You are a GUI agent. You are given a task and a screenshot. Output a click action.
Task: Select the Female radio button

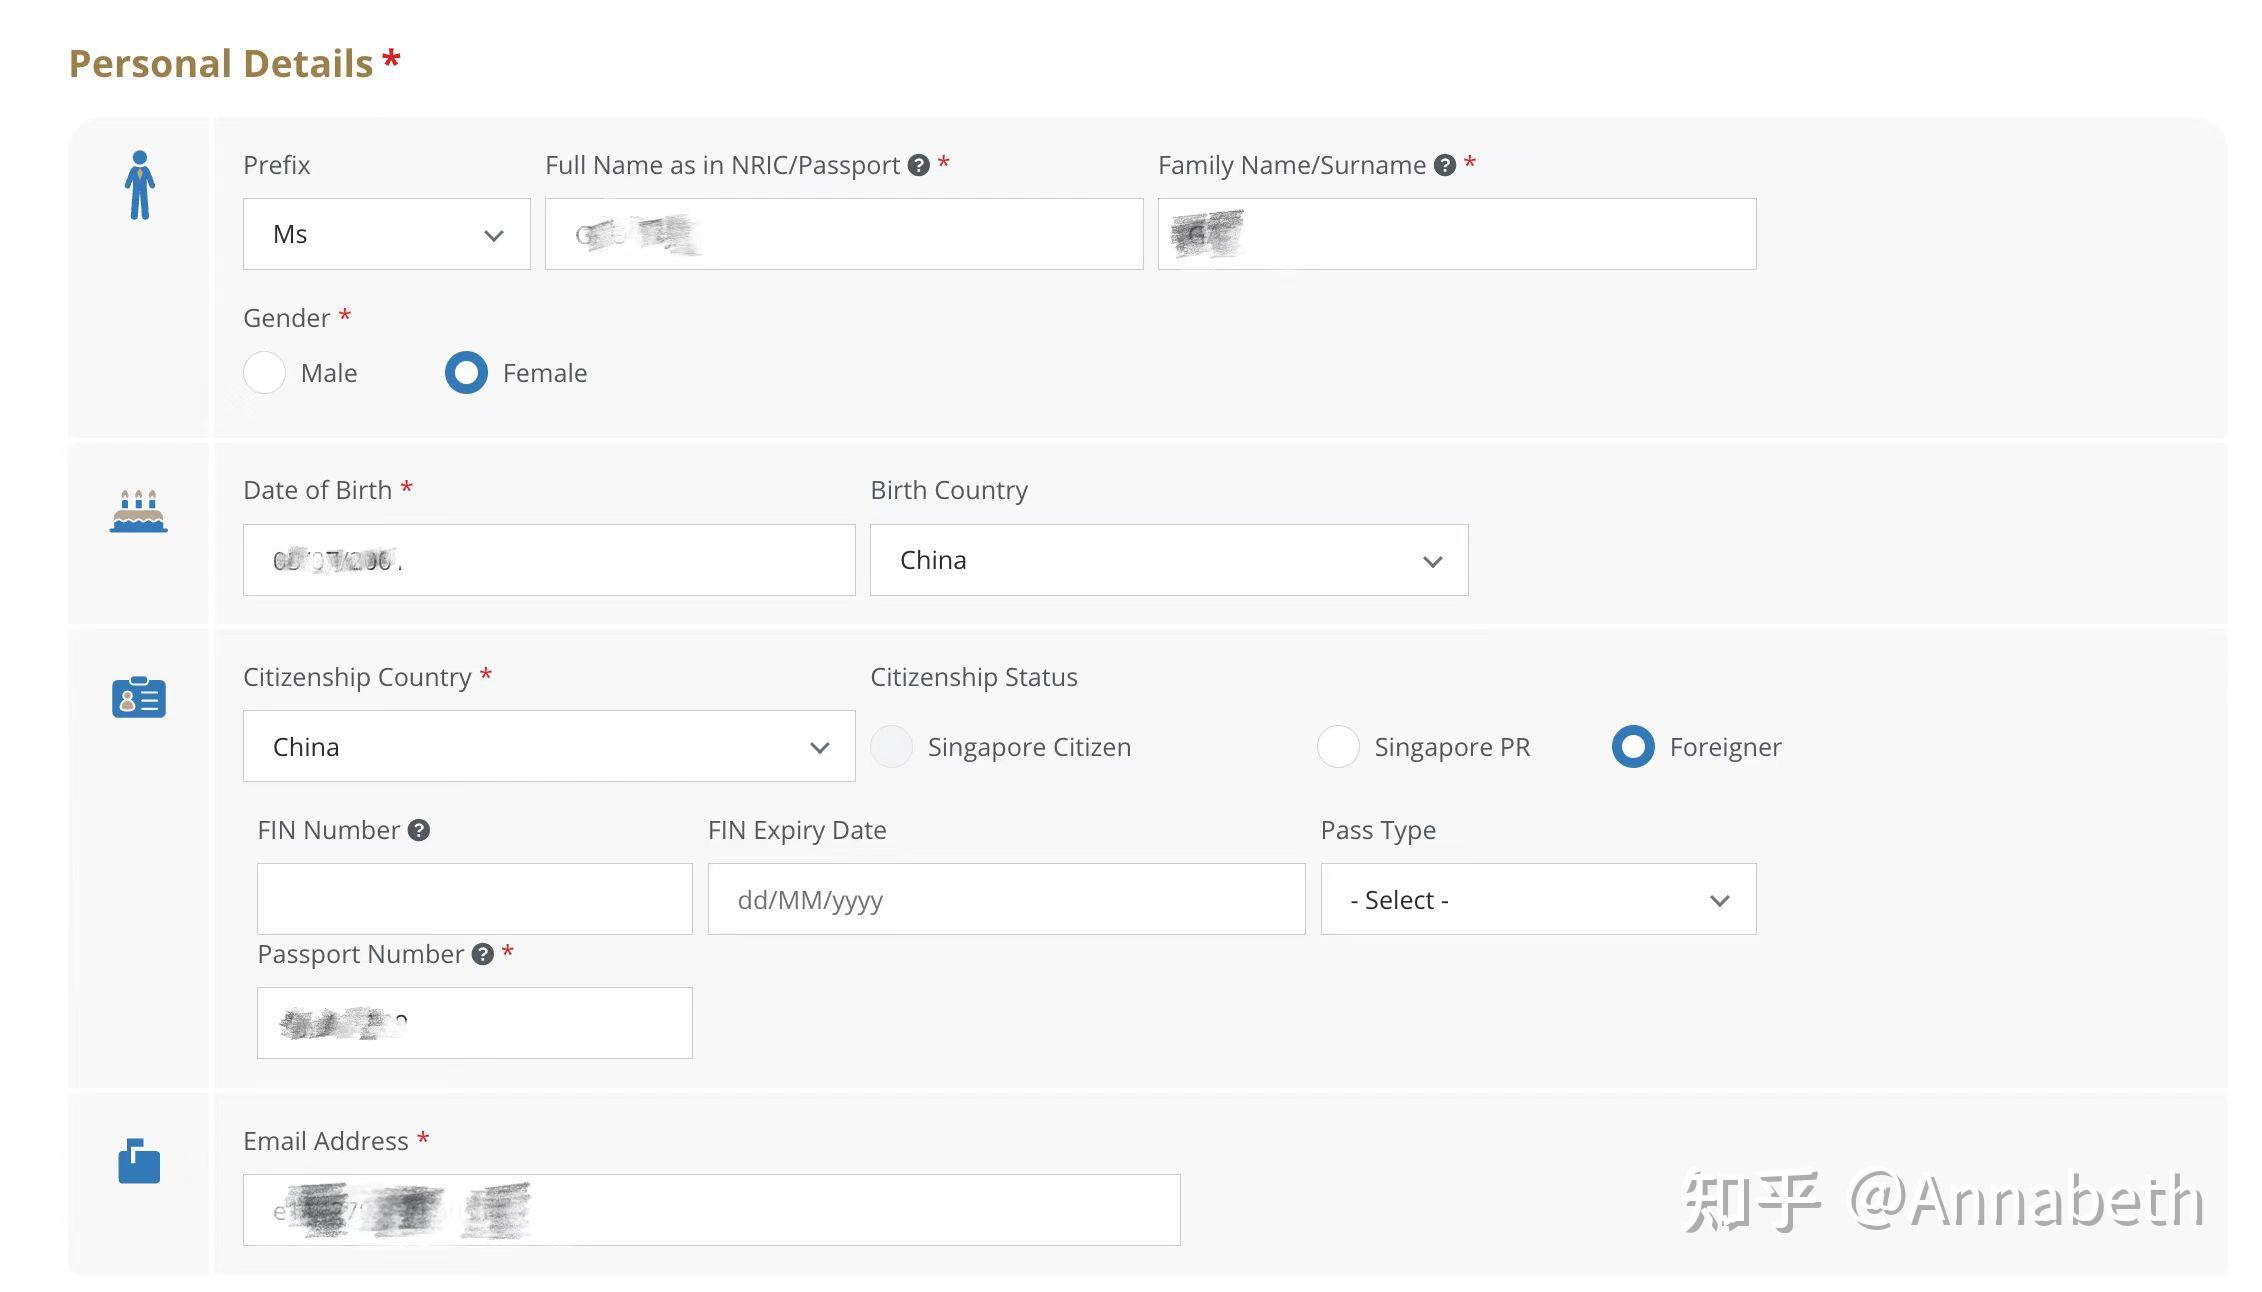tap(466, 373)
